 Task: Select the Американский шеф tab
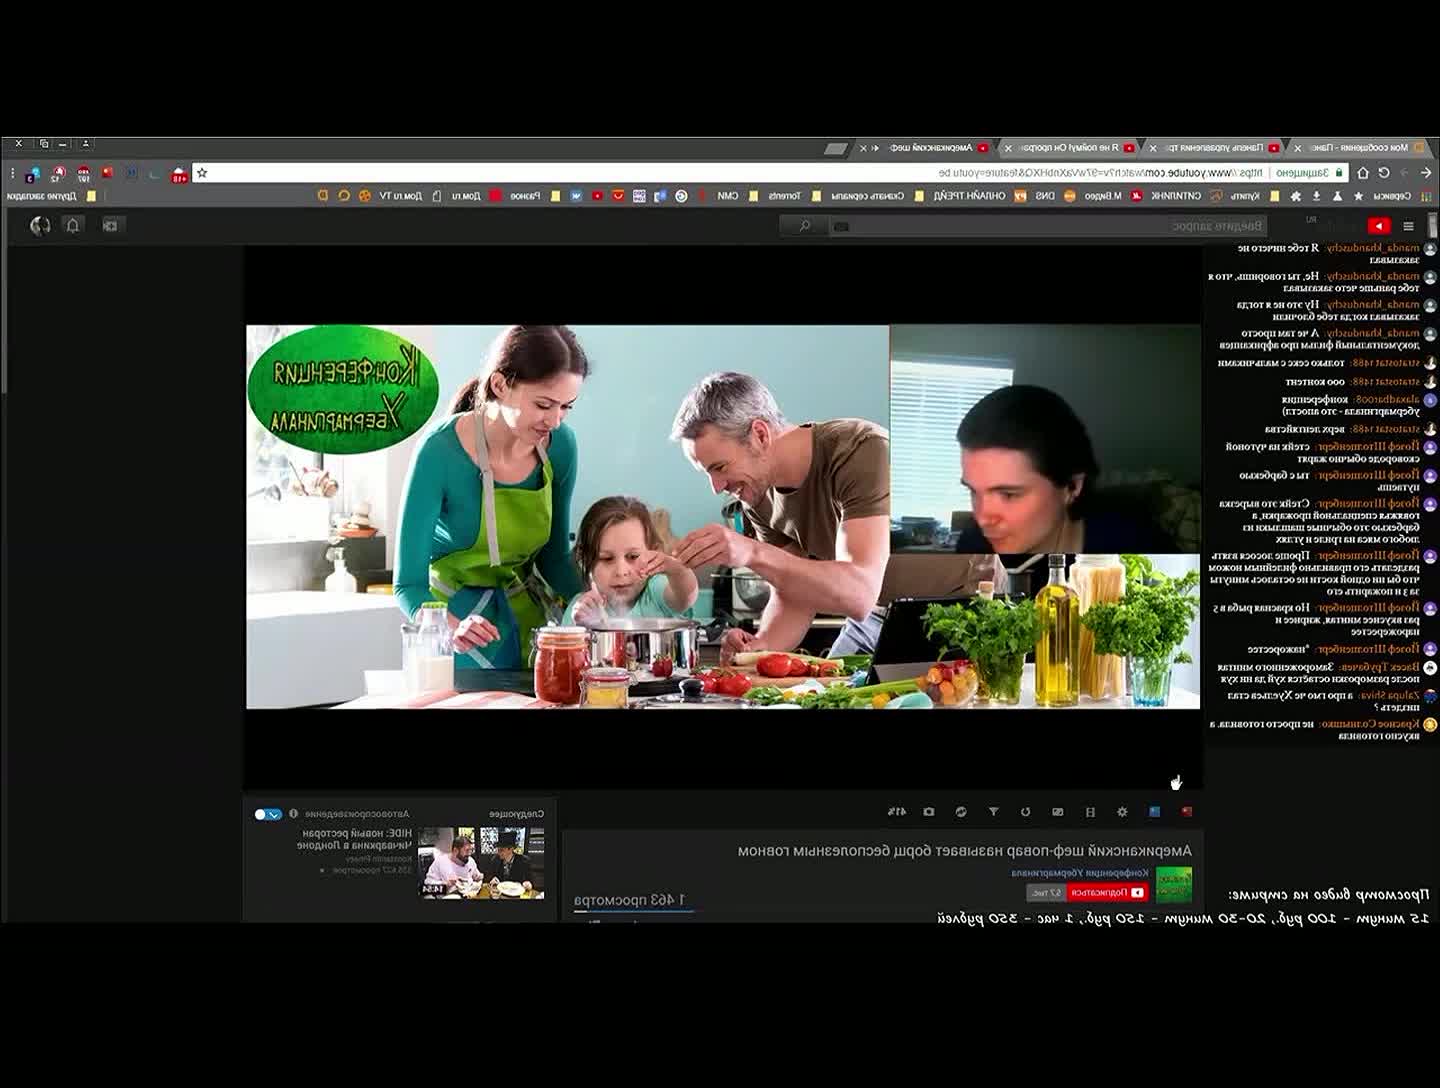[x=925, y=148]
